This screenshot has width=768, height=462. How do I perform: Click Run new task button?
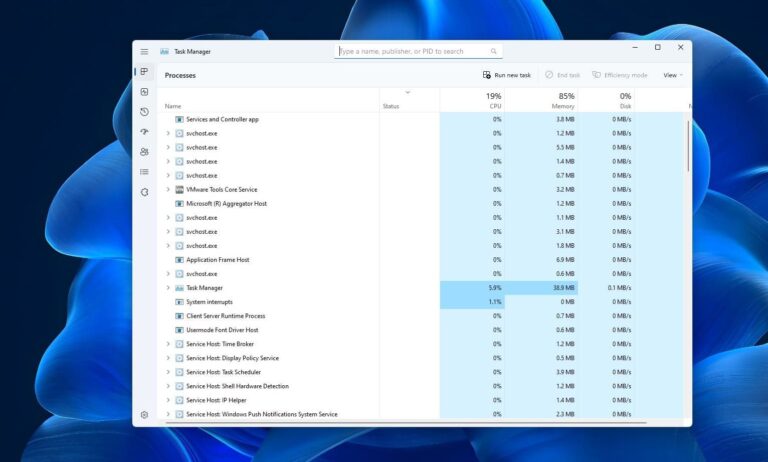507,75
